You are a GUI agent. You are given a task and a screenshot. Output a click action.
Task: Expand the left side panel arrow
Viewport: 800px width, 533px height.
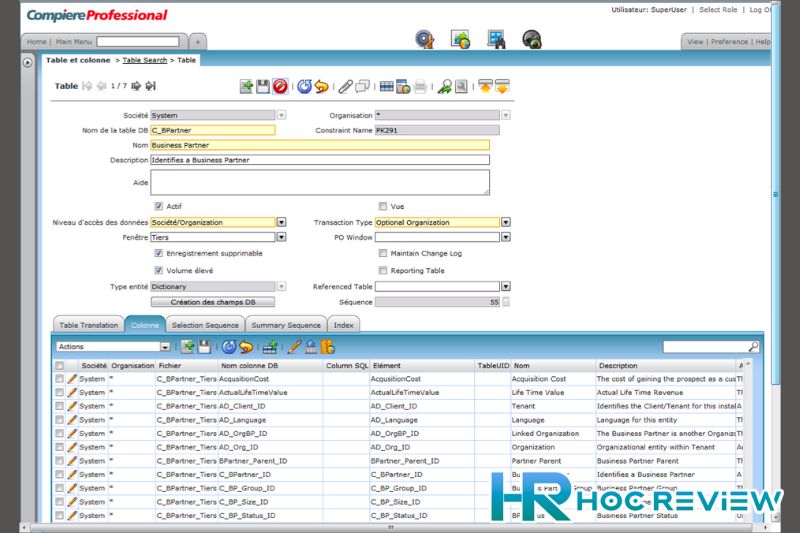[28, 62]
